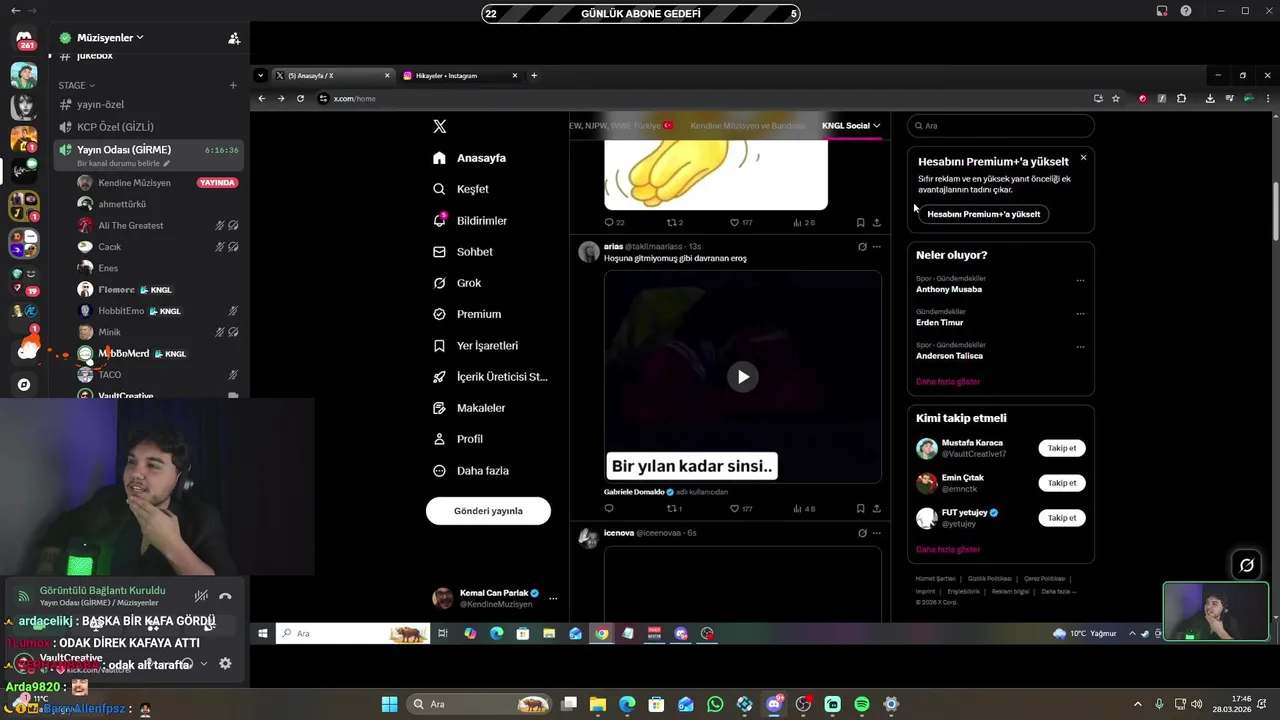Open Chrome three-dot menu
This screenshot has height=720, width=1280.
point(1268,98)
